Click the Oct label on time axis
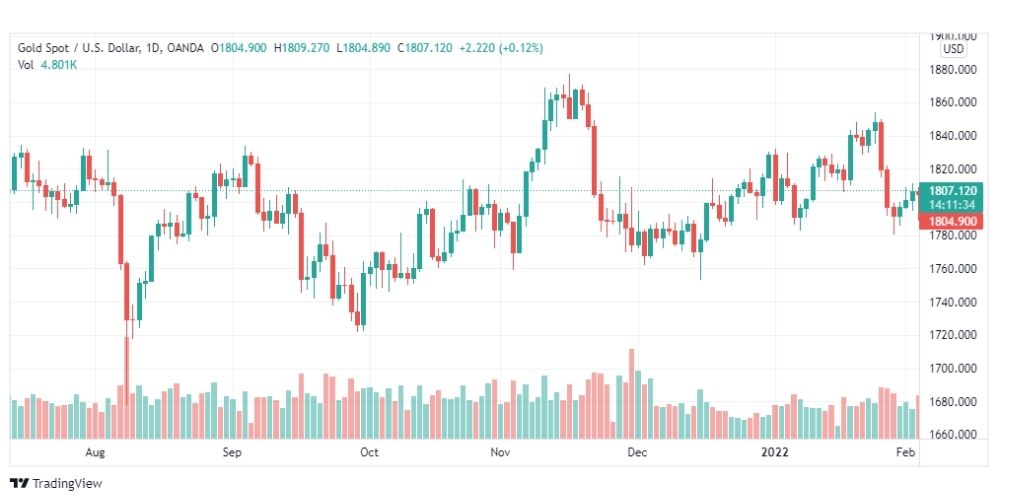This screenshot has height=501, width=1012. point(369,453)
